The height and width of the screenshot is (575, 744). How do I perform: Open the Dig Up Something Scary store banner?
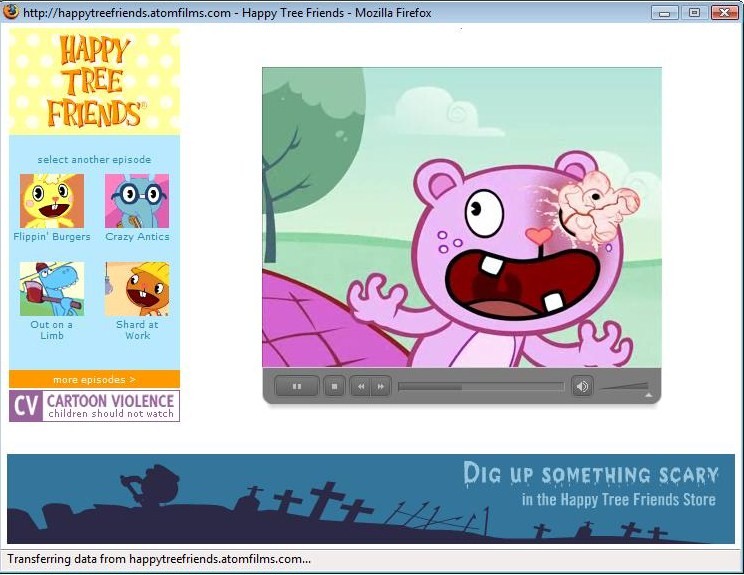(x=371, y=499)
